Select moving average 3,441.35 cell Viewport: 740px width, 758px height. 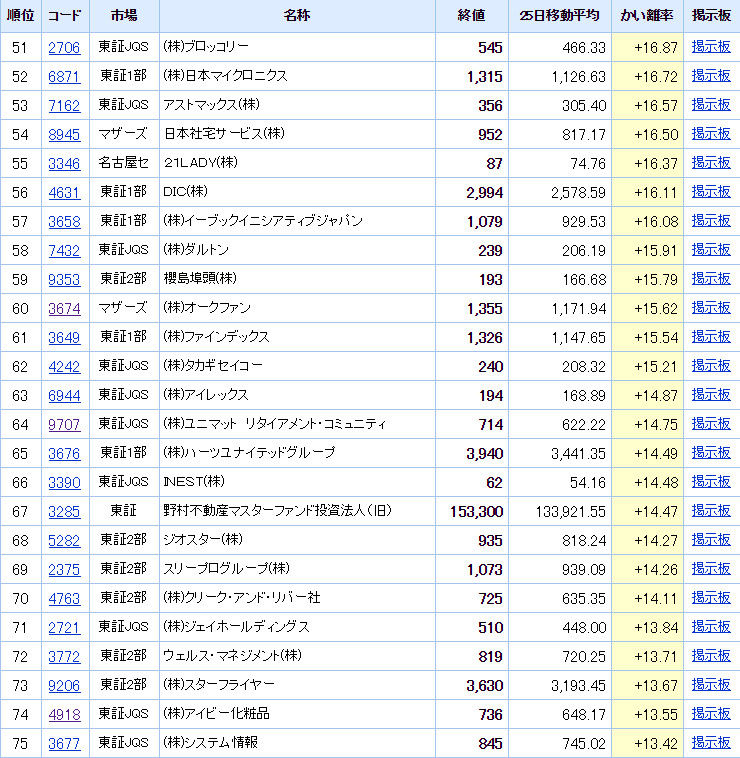tap(560, 453)
